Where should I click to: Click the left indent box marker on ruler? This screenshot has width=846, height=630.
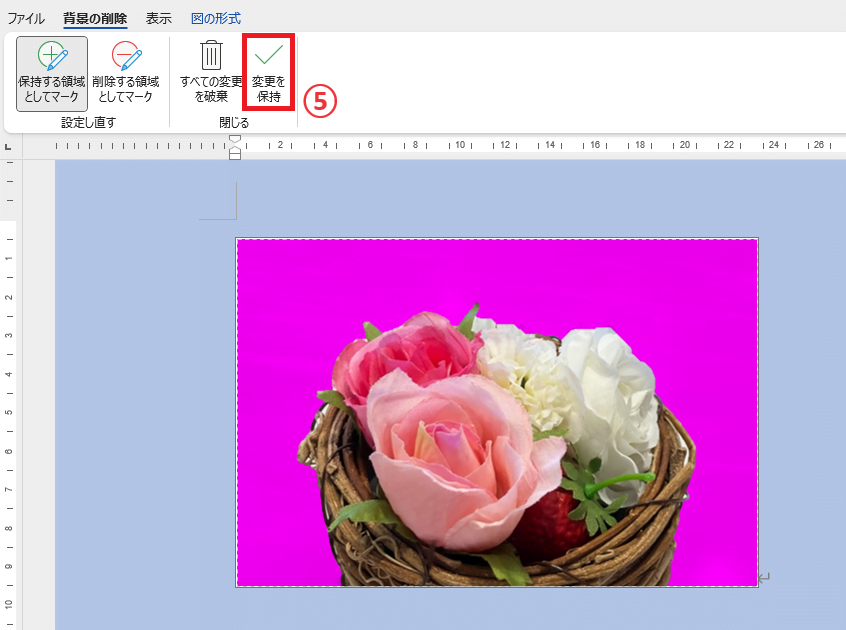[x=235, y=156]
